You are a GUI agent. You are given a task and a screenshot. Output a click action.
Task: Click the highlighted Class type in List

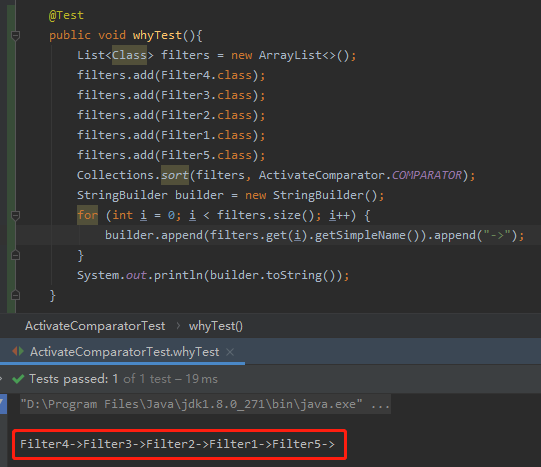point(129,55)
